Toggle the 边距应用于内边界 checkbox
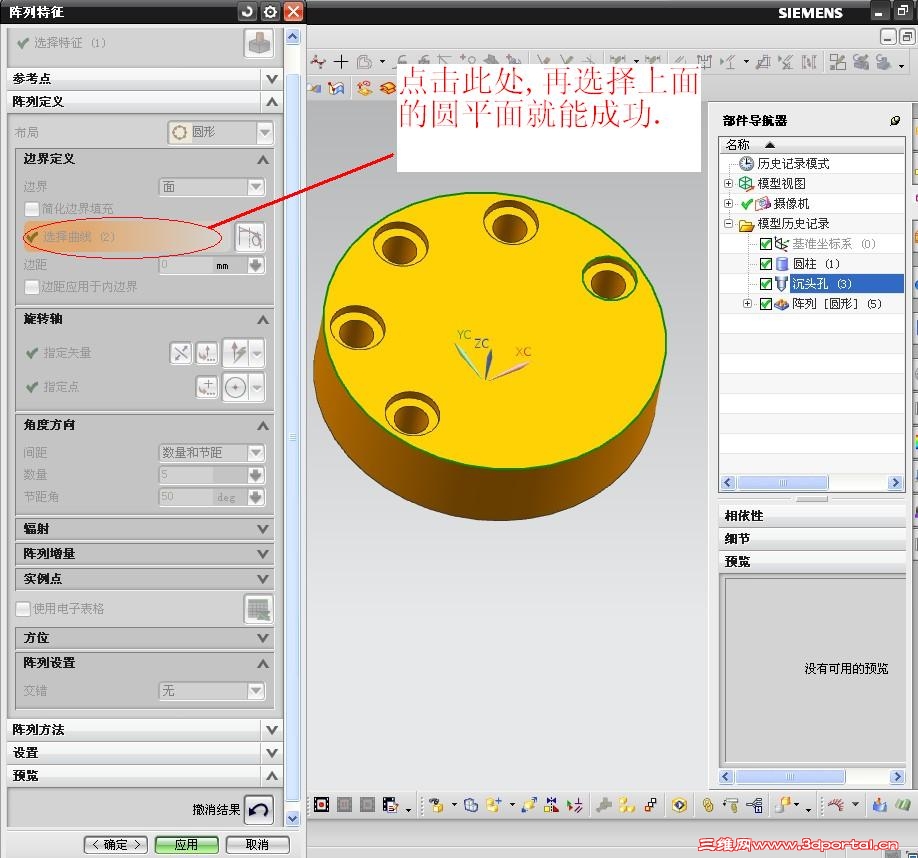 [31, 287]
